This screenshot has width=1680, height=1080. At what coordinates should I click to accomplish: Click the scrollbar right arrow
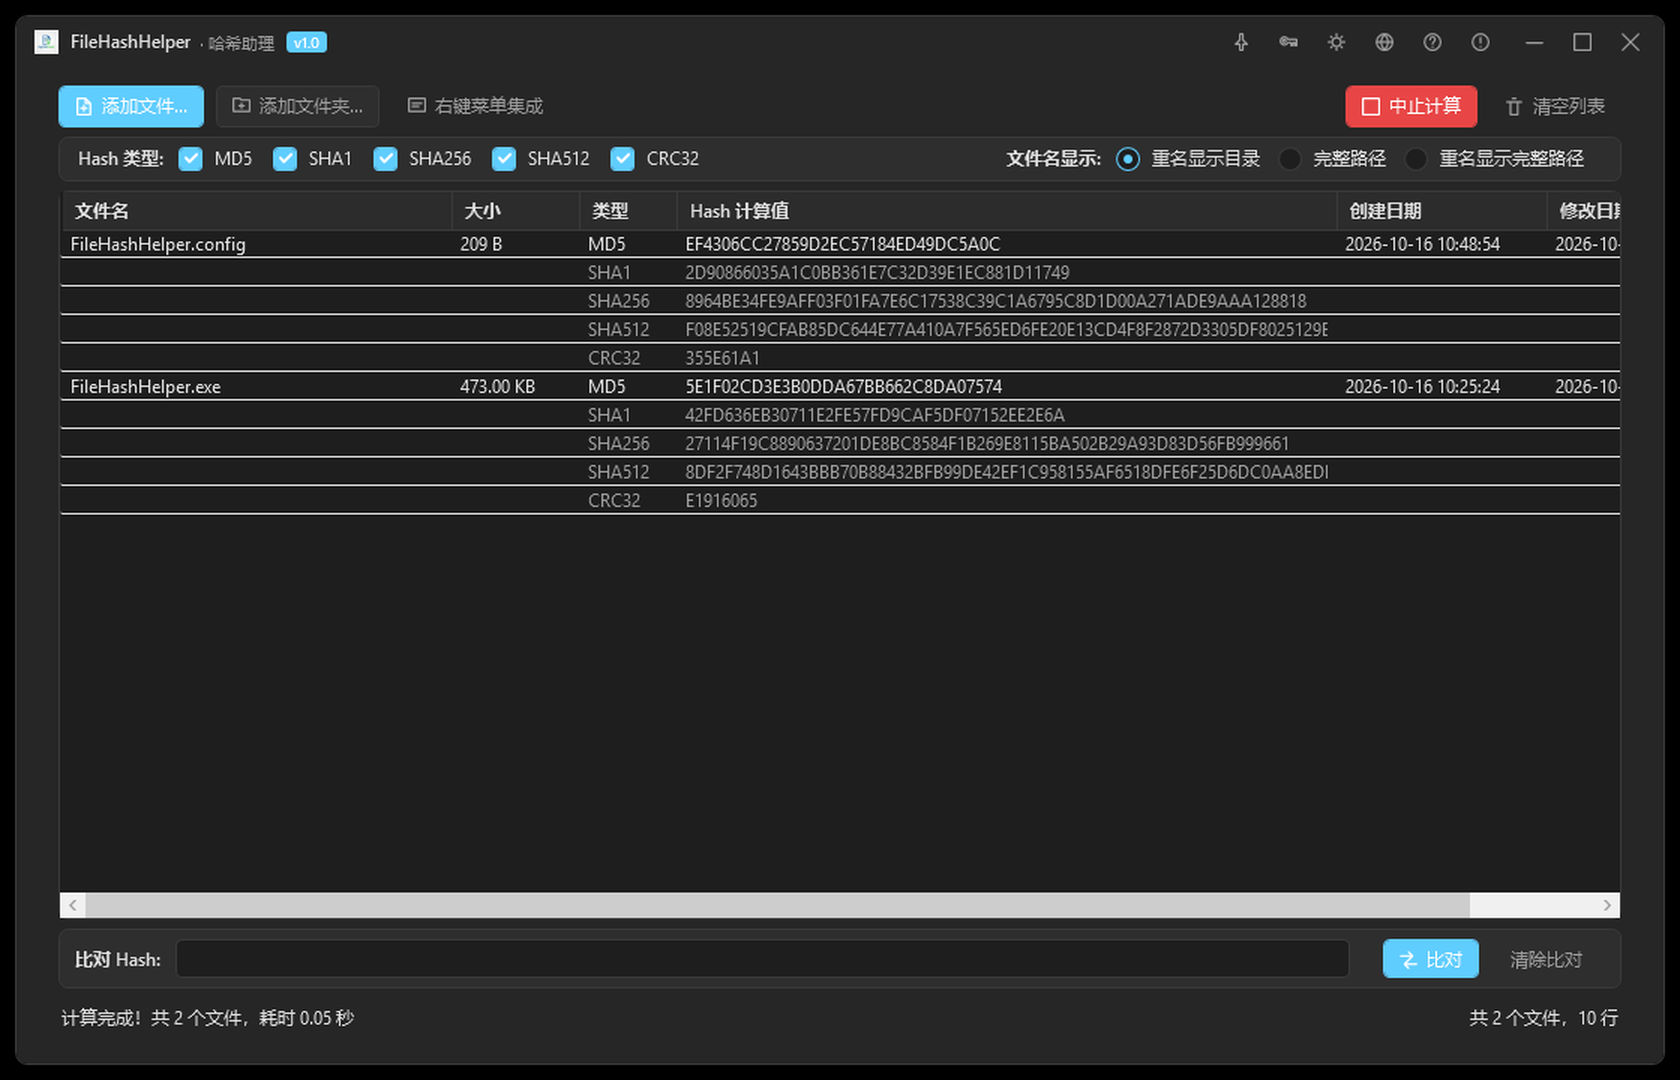[1607, 905]
